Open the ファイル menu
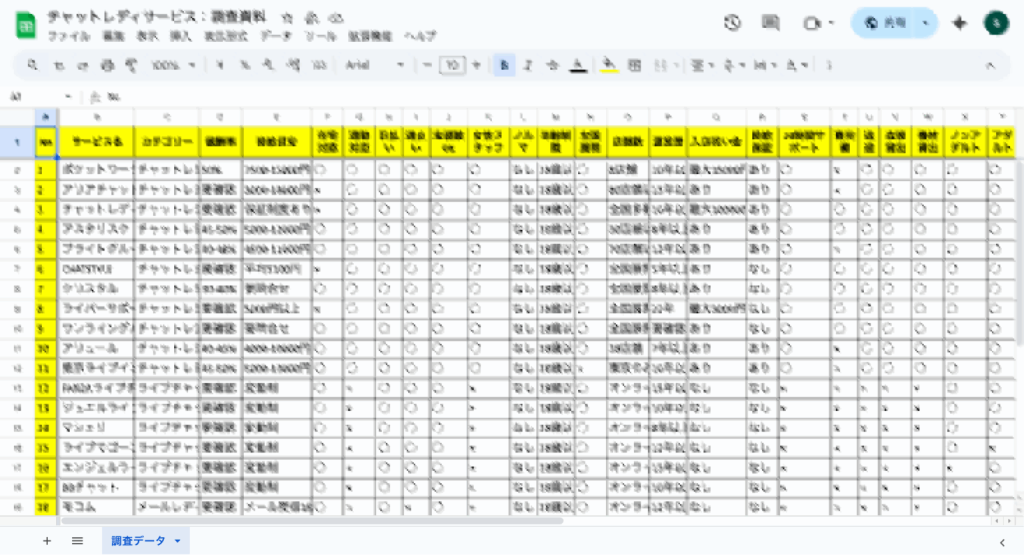Viewport: 1024px width, 555px height. click(x=69, y=37)
